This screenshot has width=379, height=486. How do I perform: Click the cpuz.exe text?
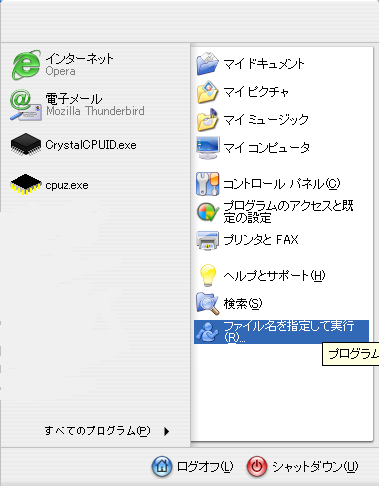(67, 185)
